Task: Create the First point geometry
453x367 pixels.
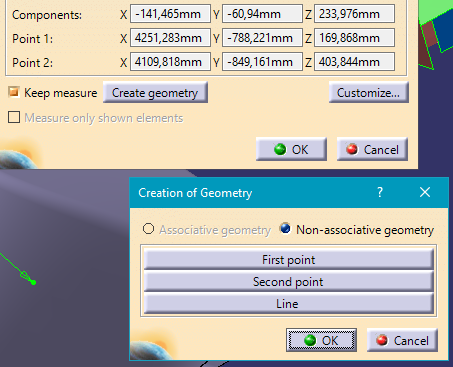Action: (x=288, y=259)
